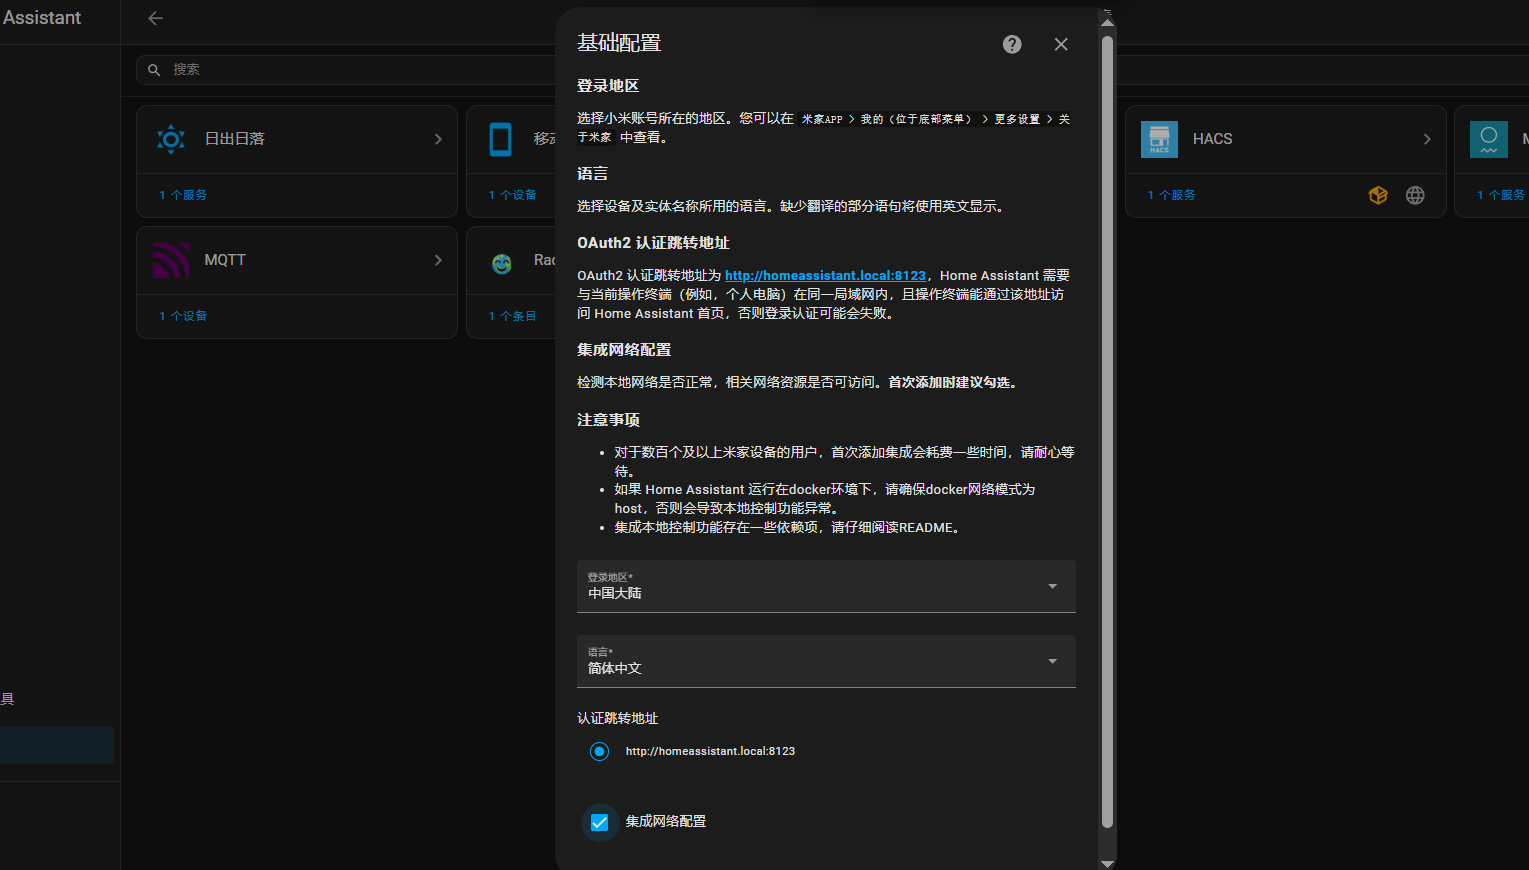The width and height of the screenshot is (1529, 870).
Task: Expand the 日出日落 card chevron
Action: (x=438, y=139)
